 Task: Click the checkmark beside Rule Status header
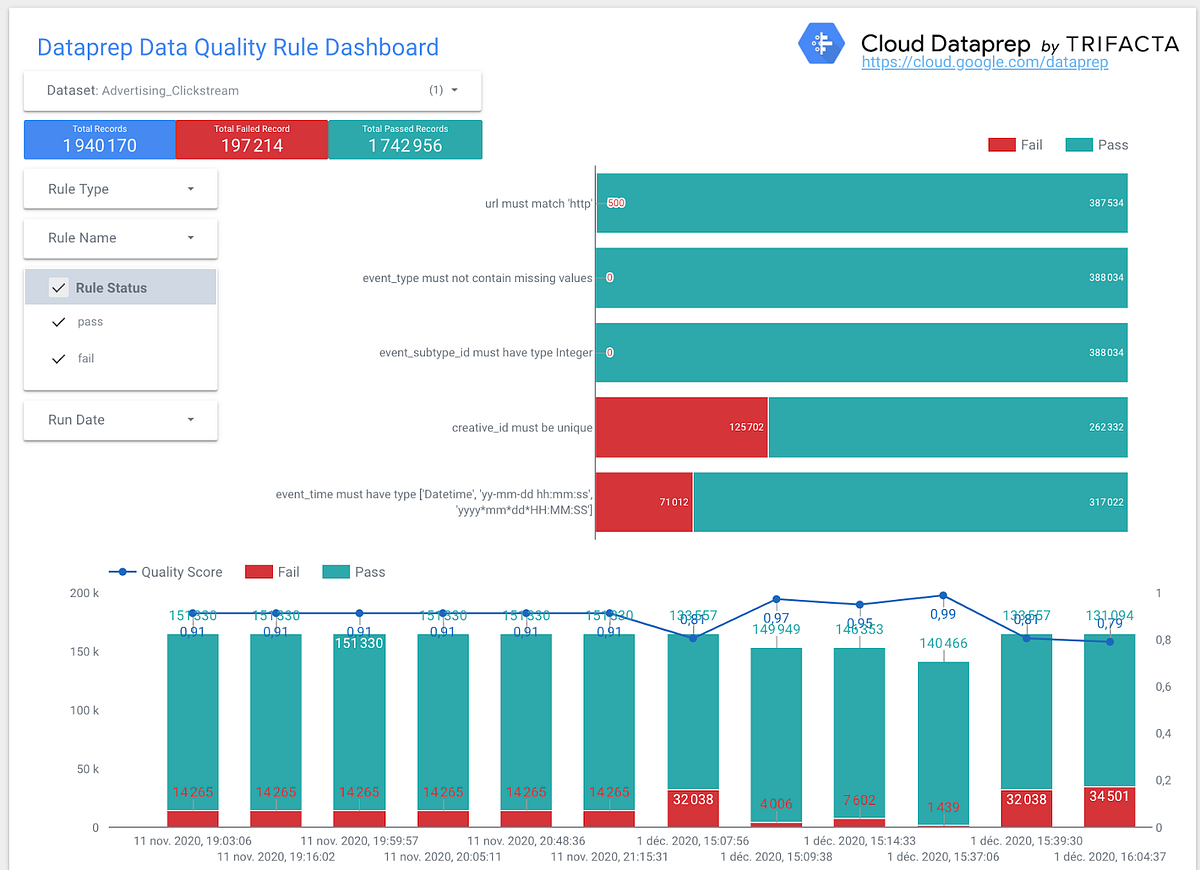[59, 286]
